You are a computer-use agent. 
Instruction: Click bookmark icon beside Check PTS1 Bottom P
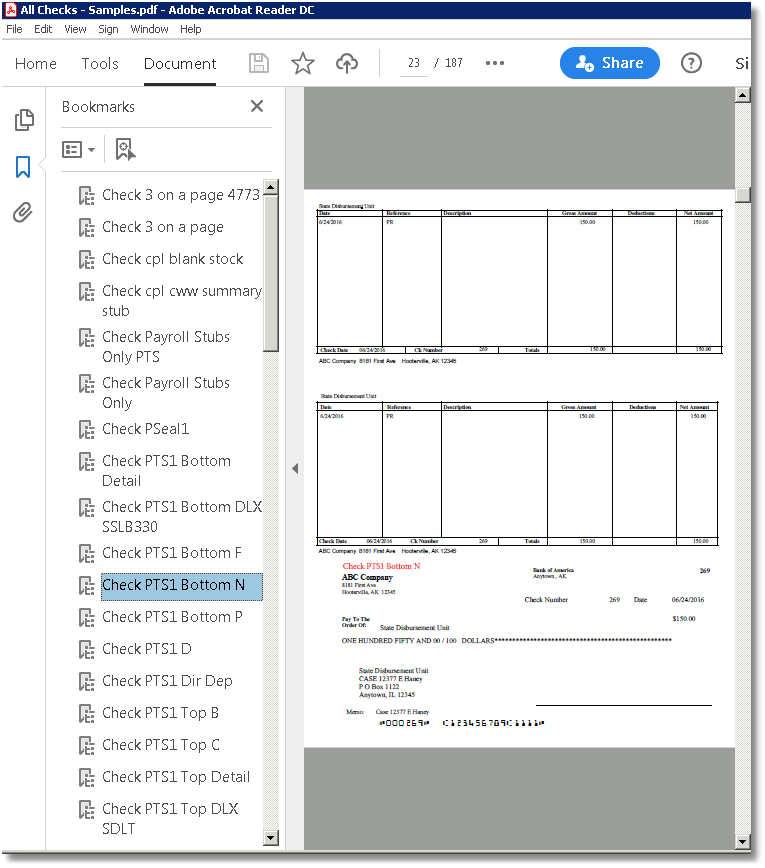coord(86,618)
